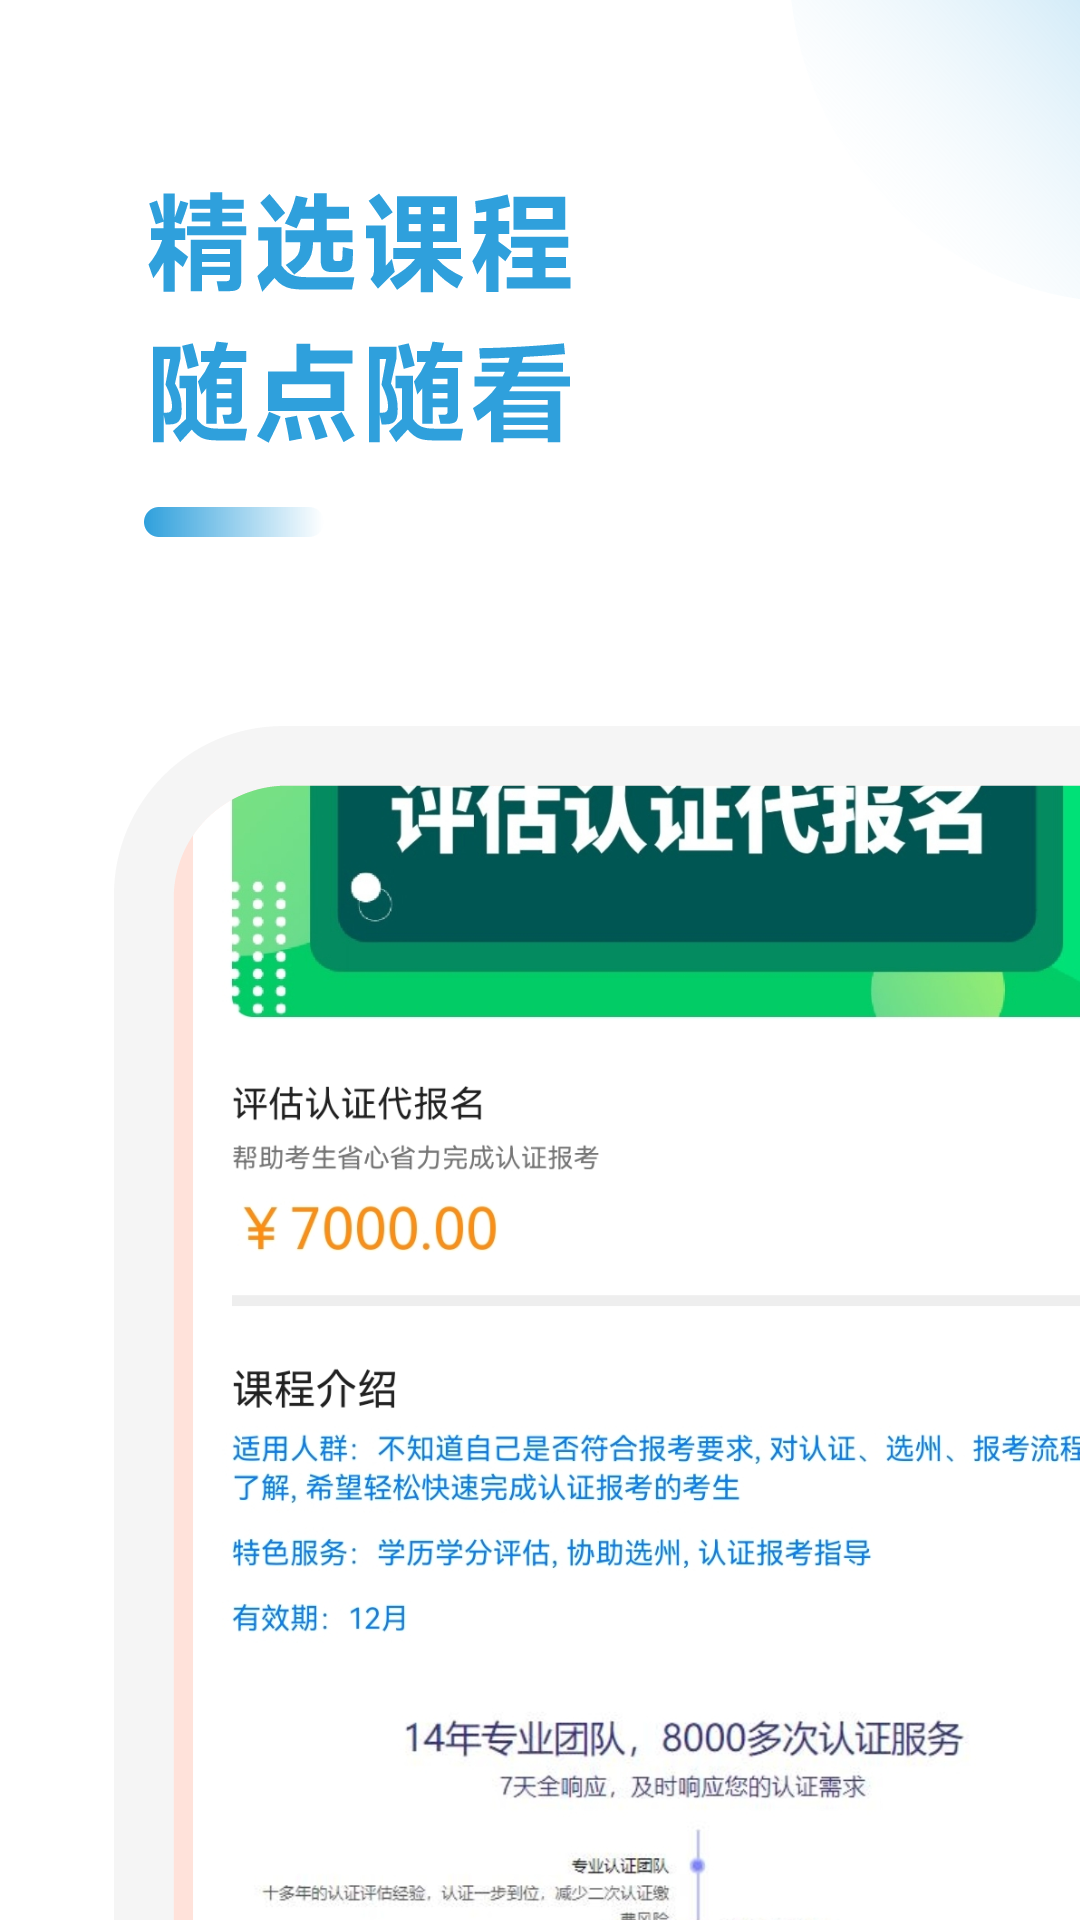
Task: Click the 特色服务 description line
Action: point(552,1553)
